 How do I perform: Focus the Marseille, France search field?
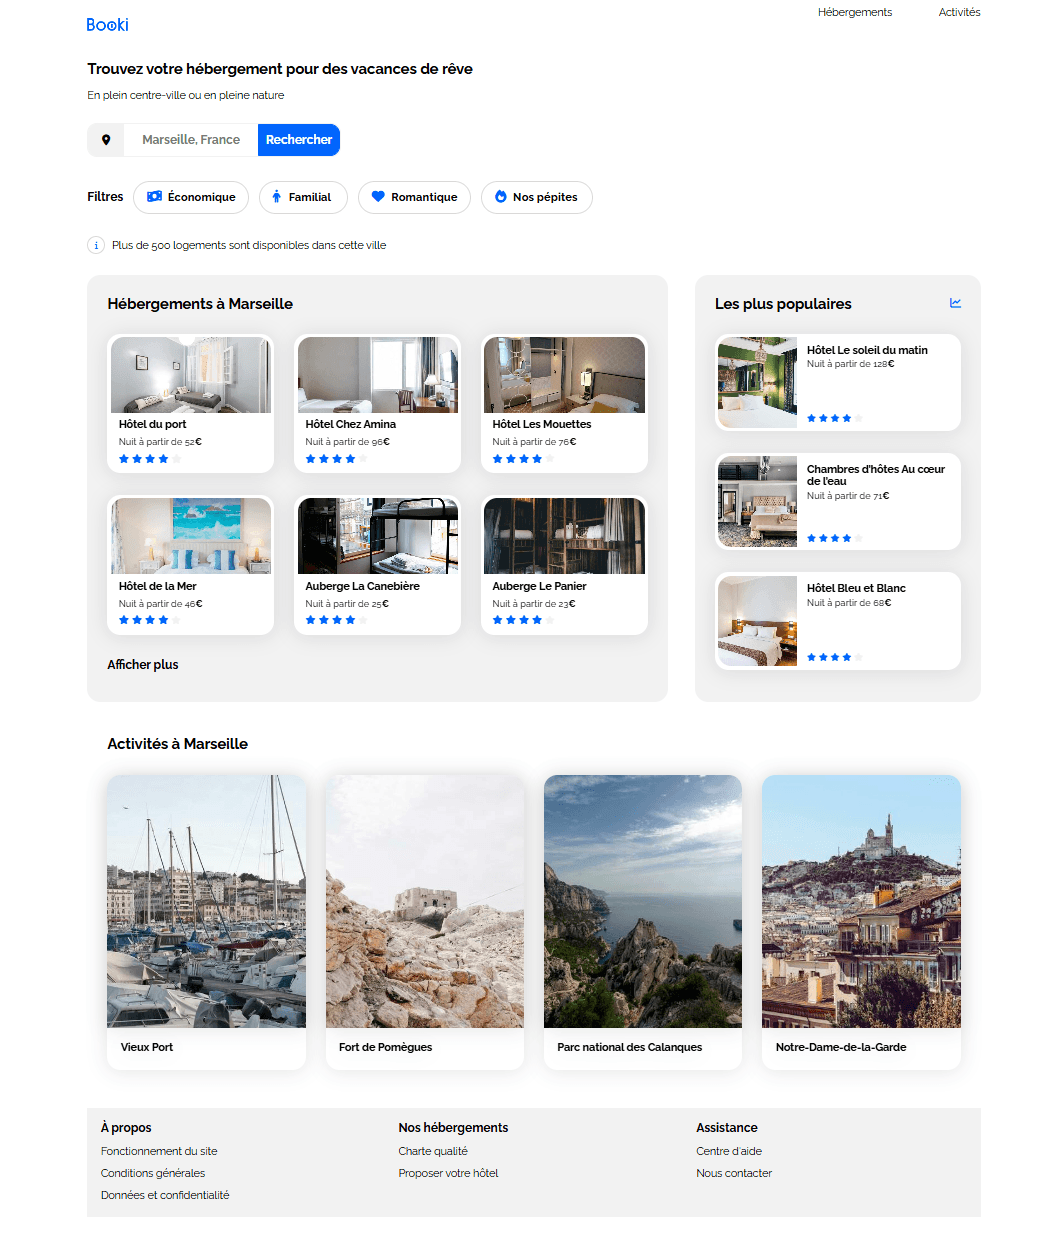click(x=191, y=140)
